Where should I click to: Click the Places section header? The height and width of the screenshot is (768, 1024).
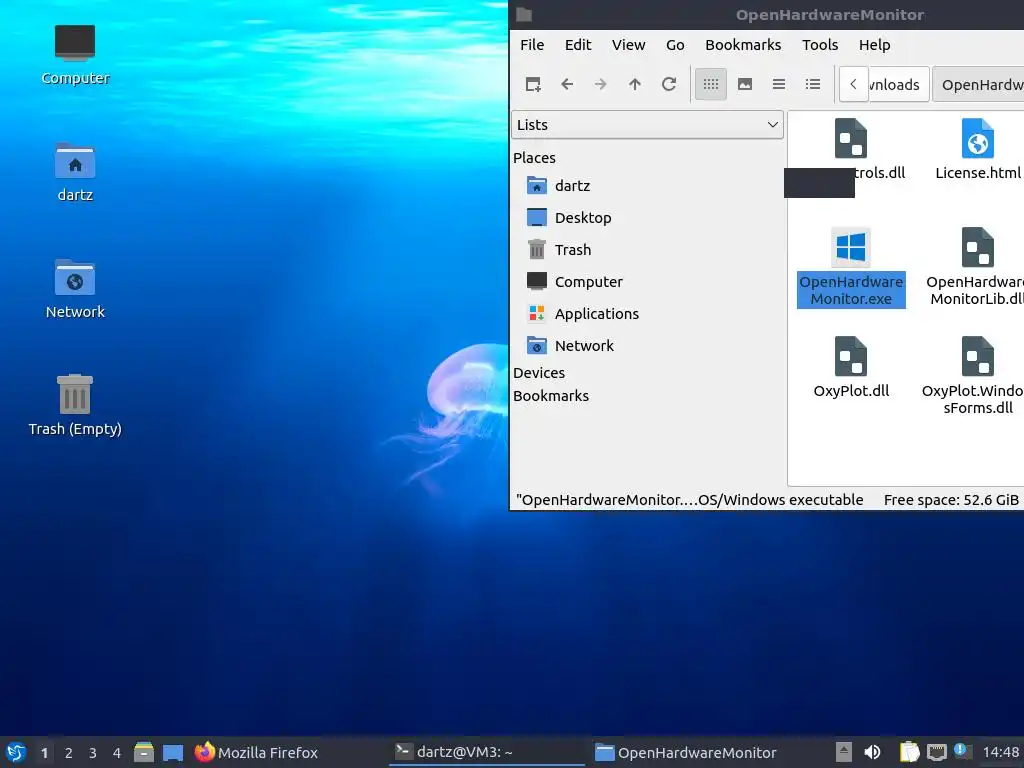tap(534, 158)
